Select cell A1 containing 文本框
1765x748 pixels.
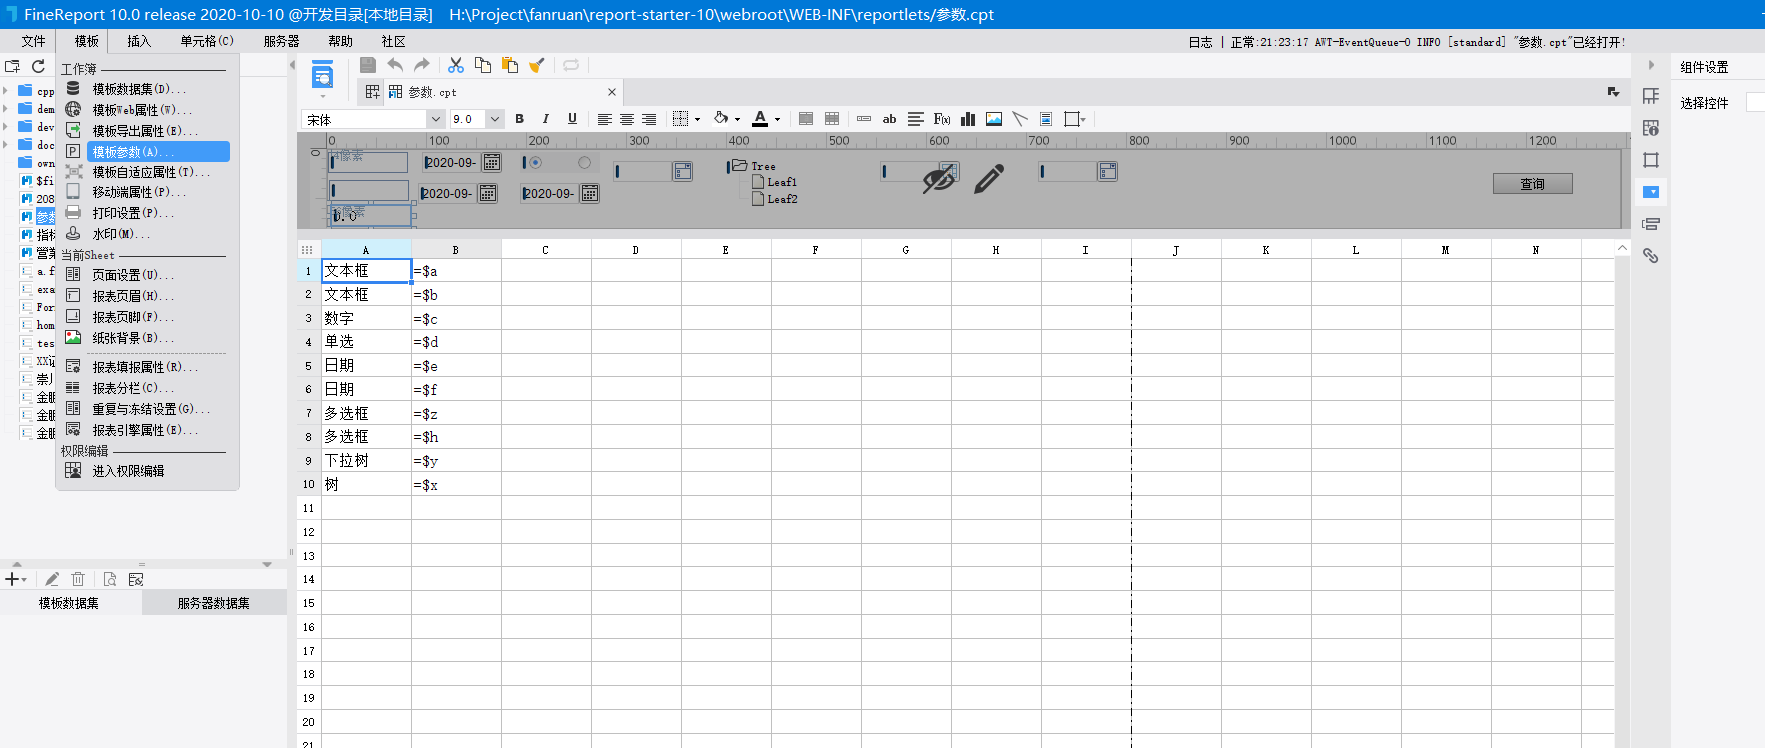[x=366, y=271]
